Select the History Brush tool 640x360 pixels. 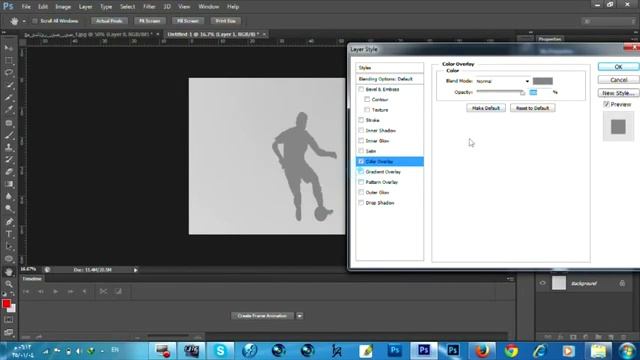pyautogui.click(x=9, y=159)
